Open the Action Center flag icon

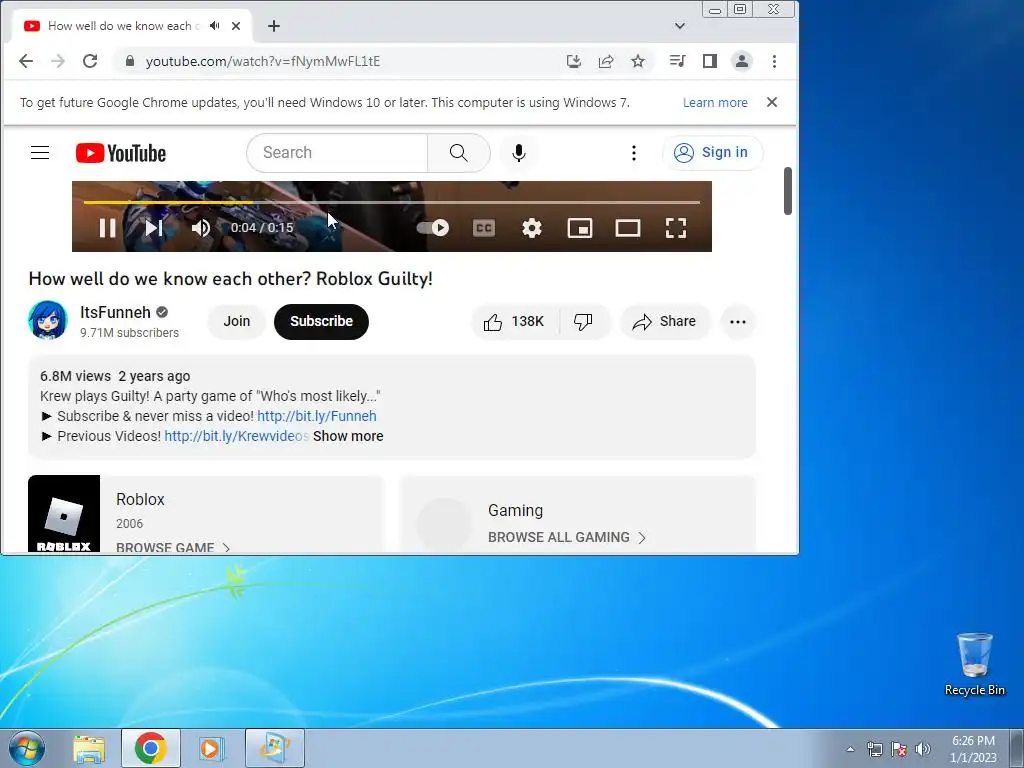point(899,749)
